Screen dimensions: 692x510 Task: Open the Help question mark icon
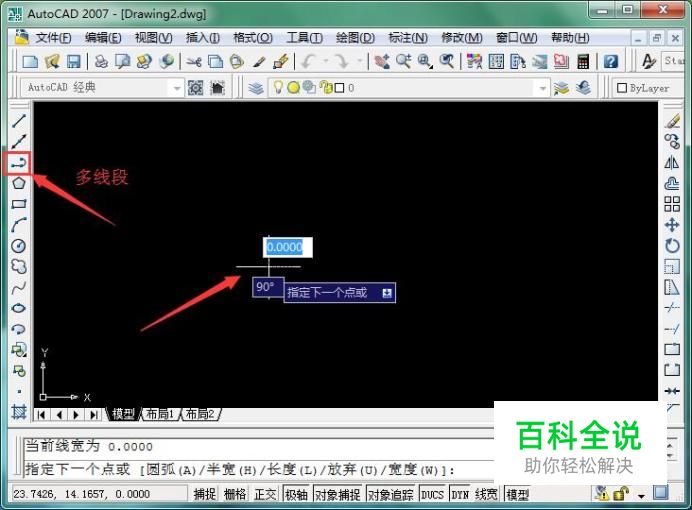(x=610, y=61)
